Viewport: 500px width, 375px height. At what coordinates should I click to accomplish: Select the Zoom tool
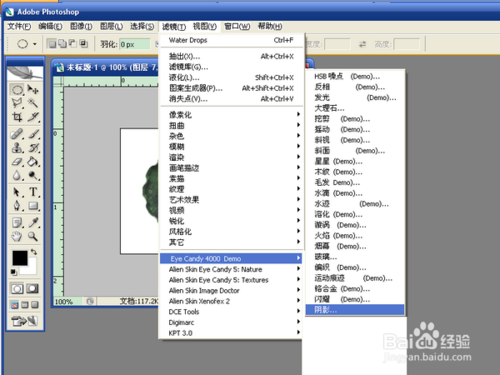click(33, 236)
